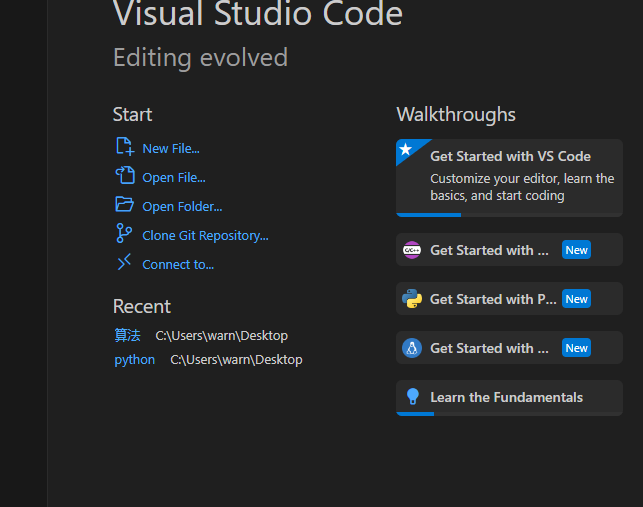Open Learn the Fundamentals walkthrough

[x=509, y=398]
